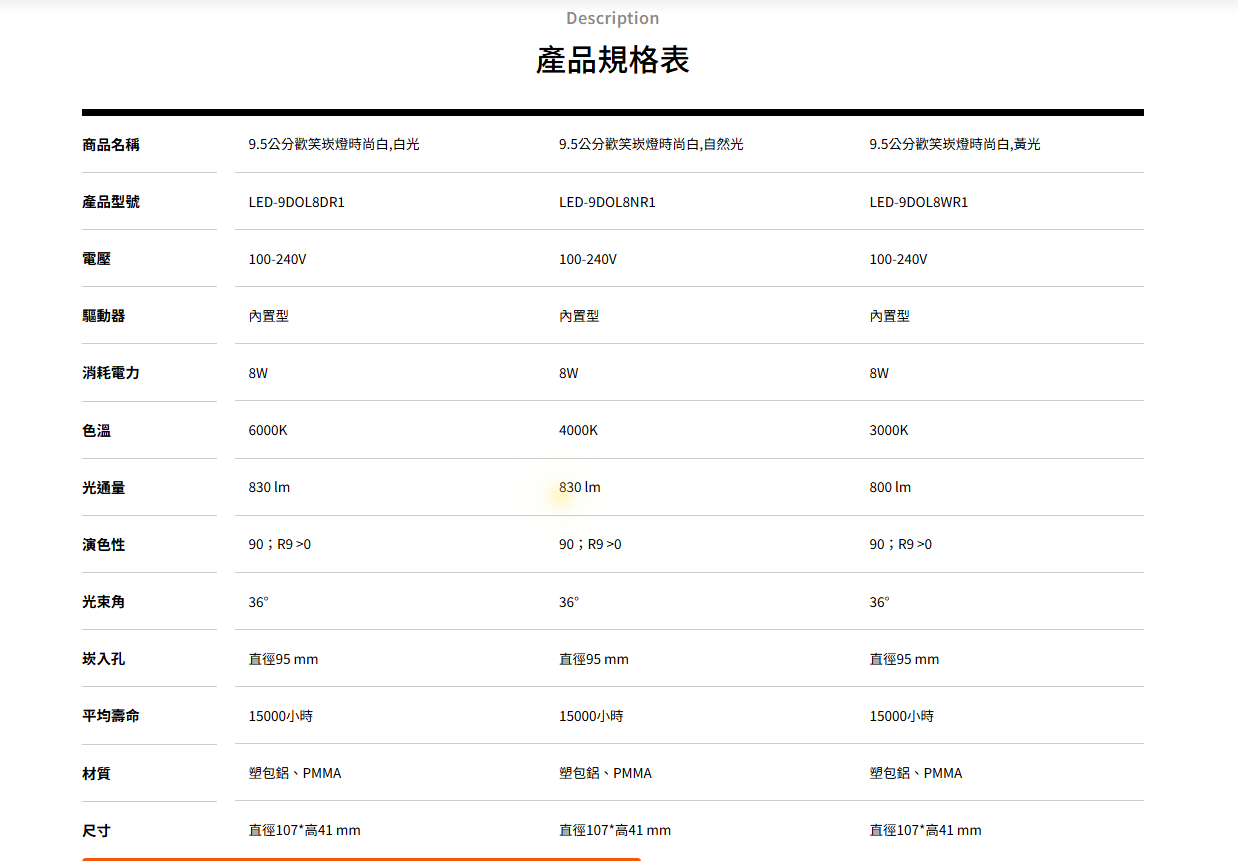Click the 產品規格表 heading
This screenshot has width=1238, height=861.
[x=612, y=60]
